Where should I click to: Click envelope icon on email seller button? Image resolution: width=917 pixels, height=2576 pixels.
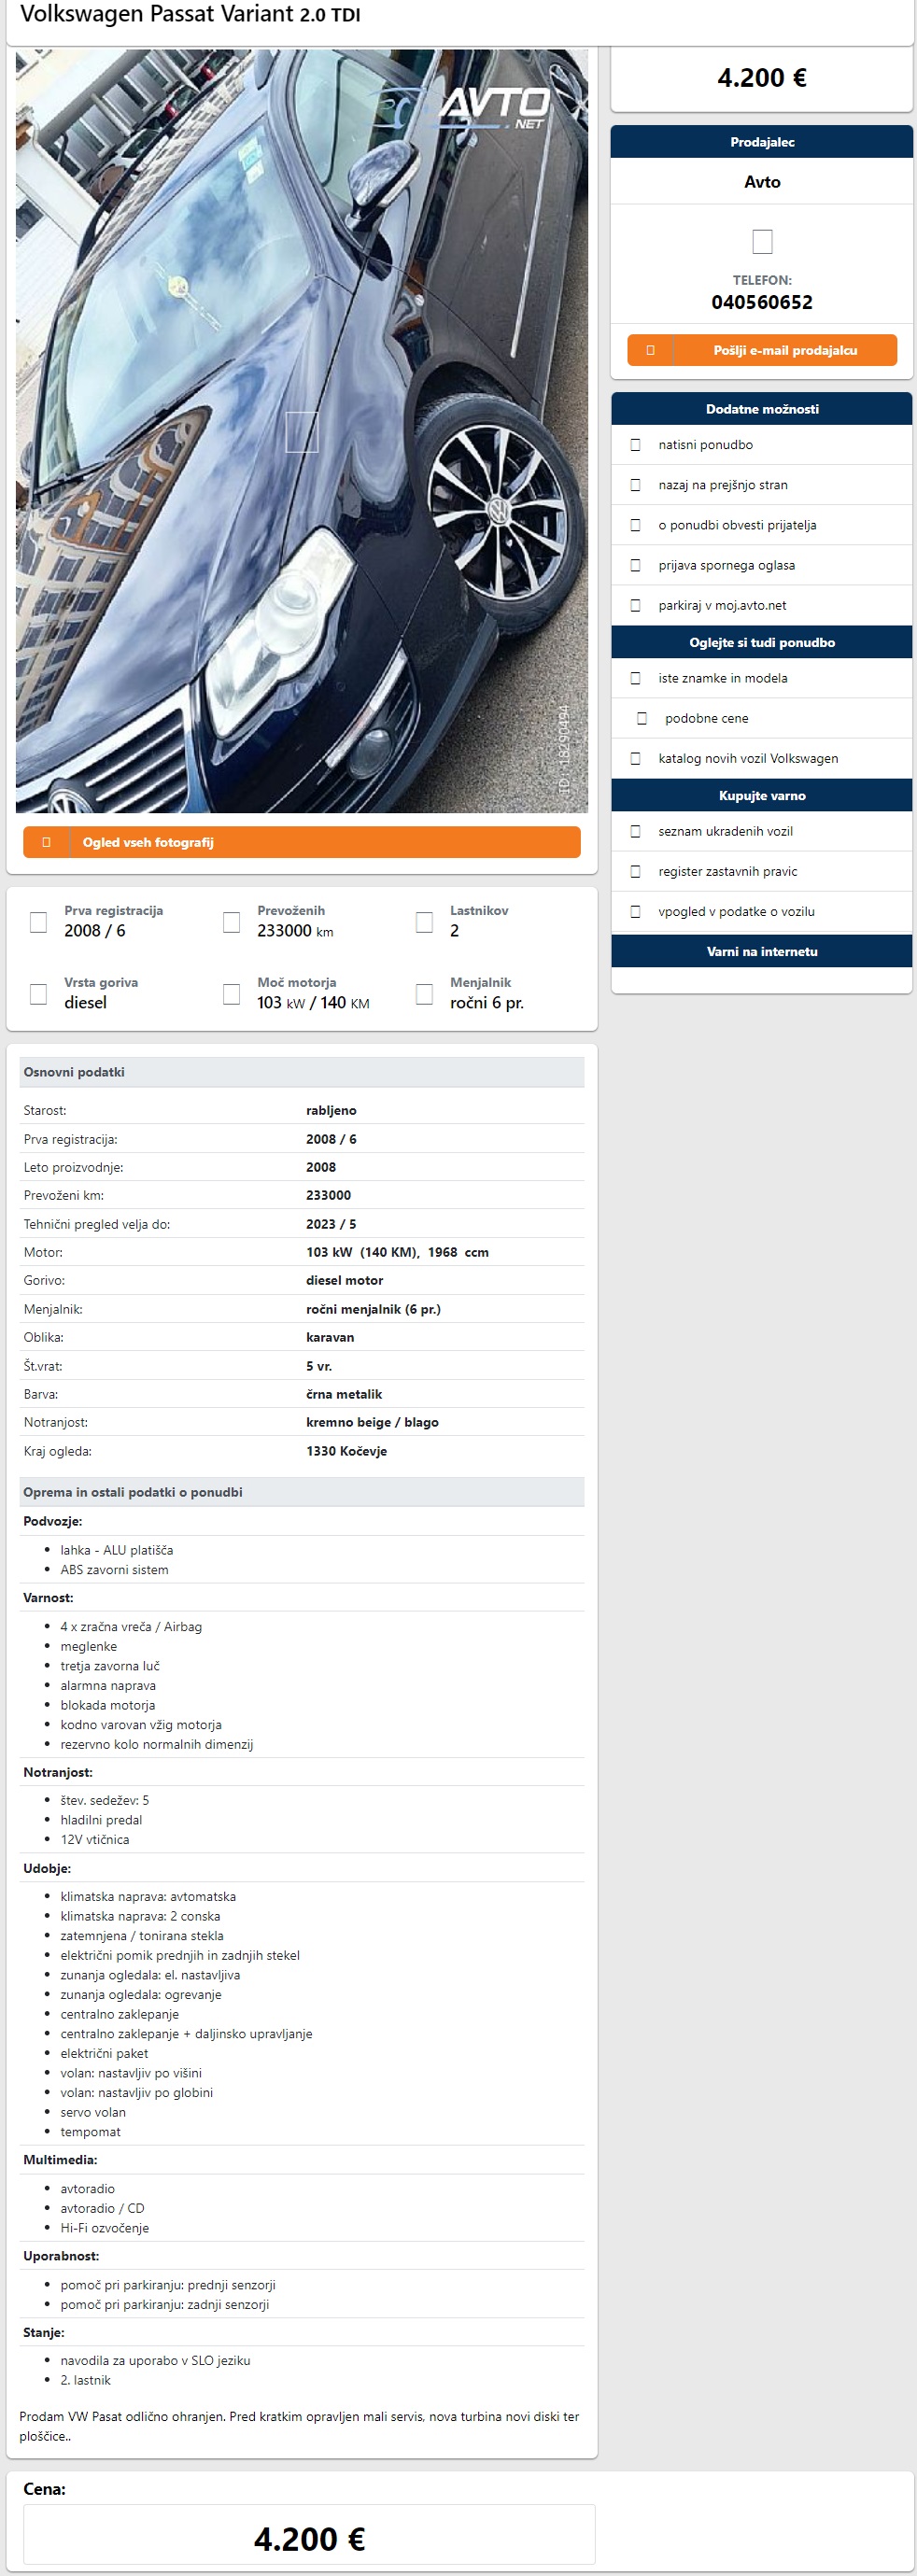pyautogui.click(x=650, y=350)
